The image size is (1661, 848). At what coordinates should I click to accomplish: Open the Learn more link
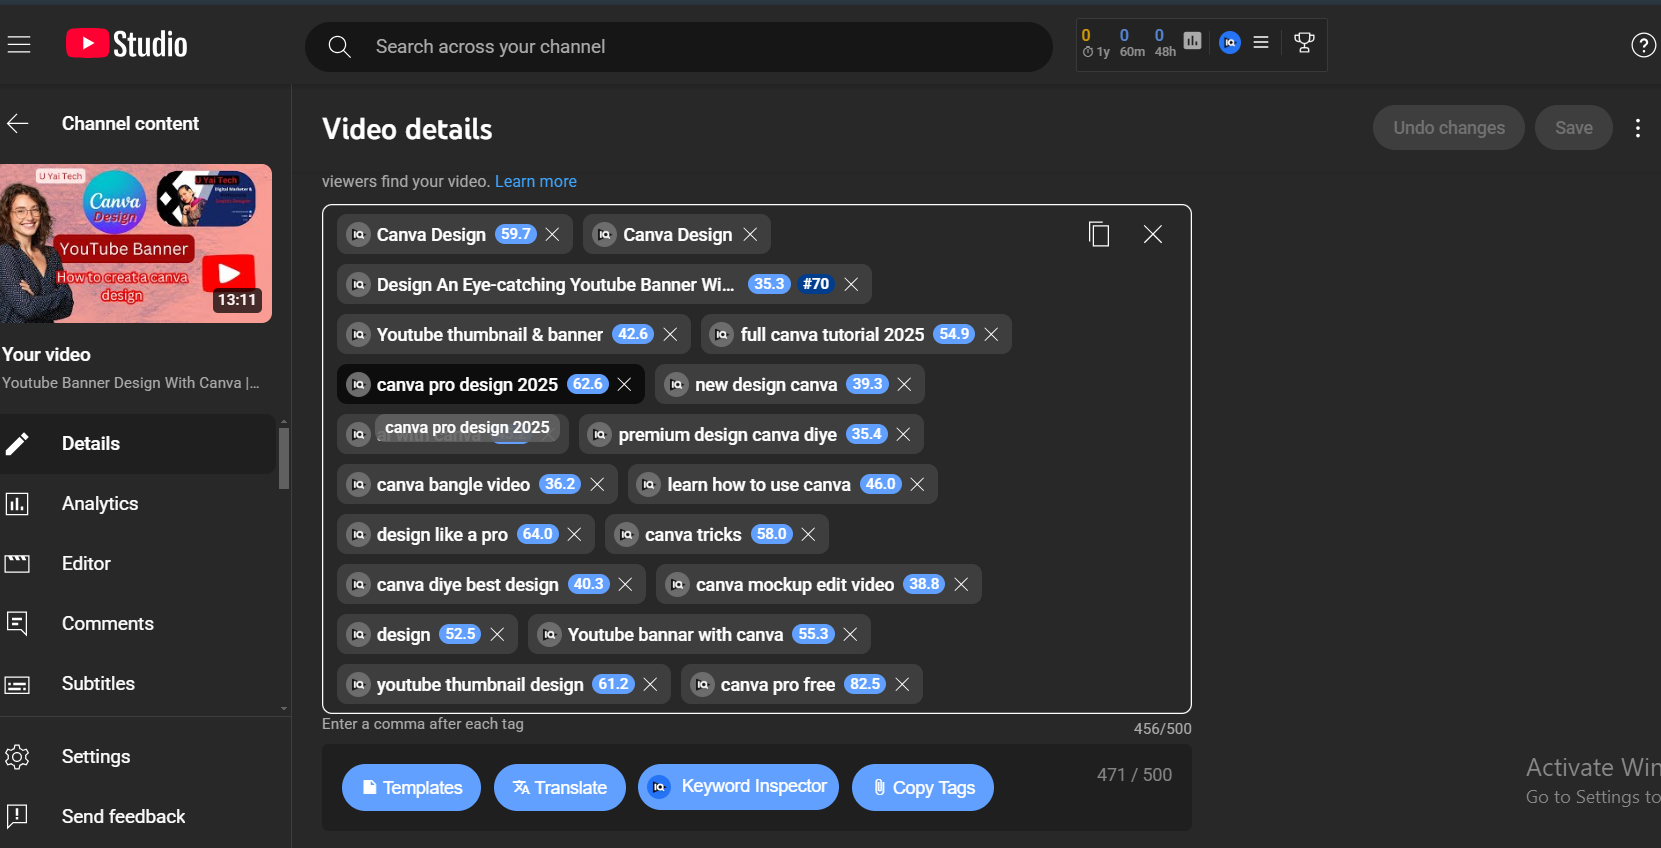(536, 182)
